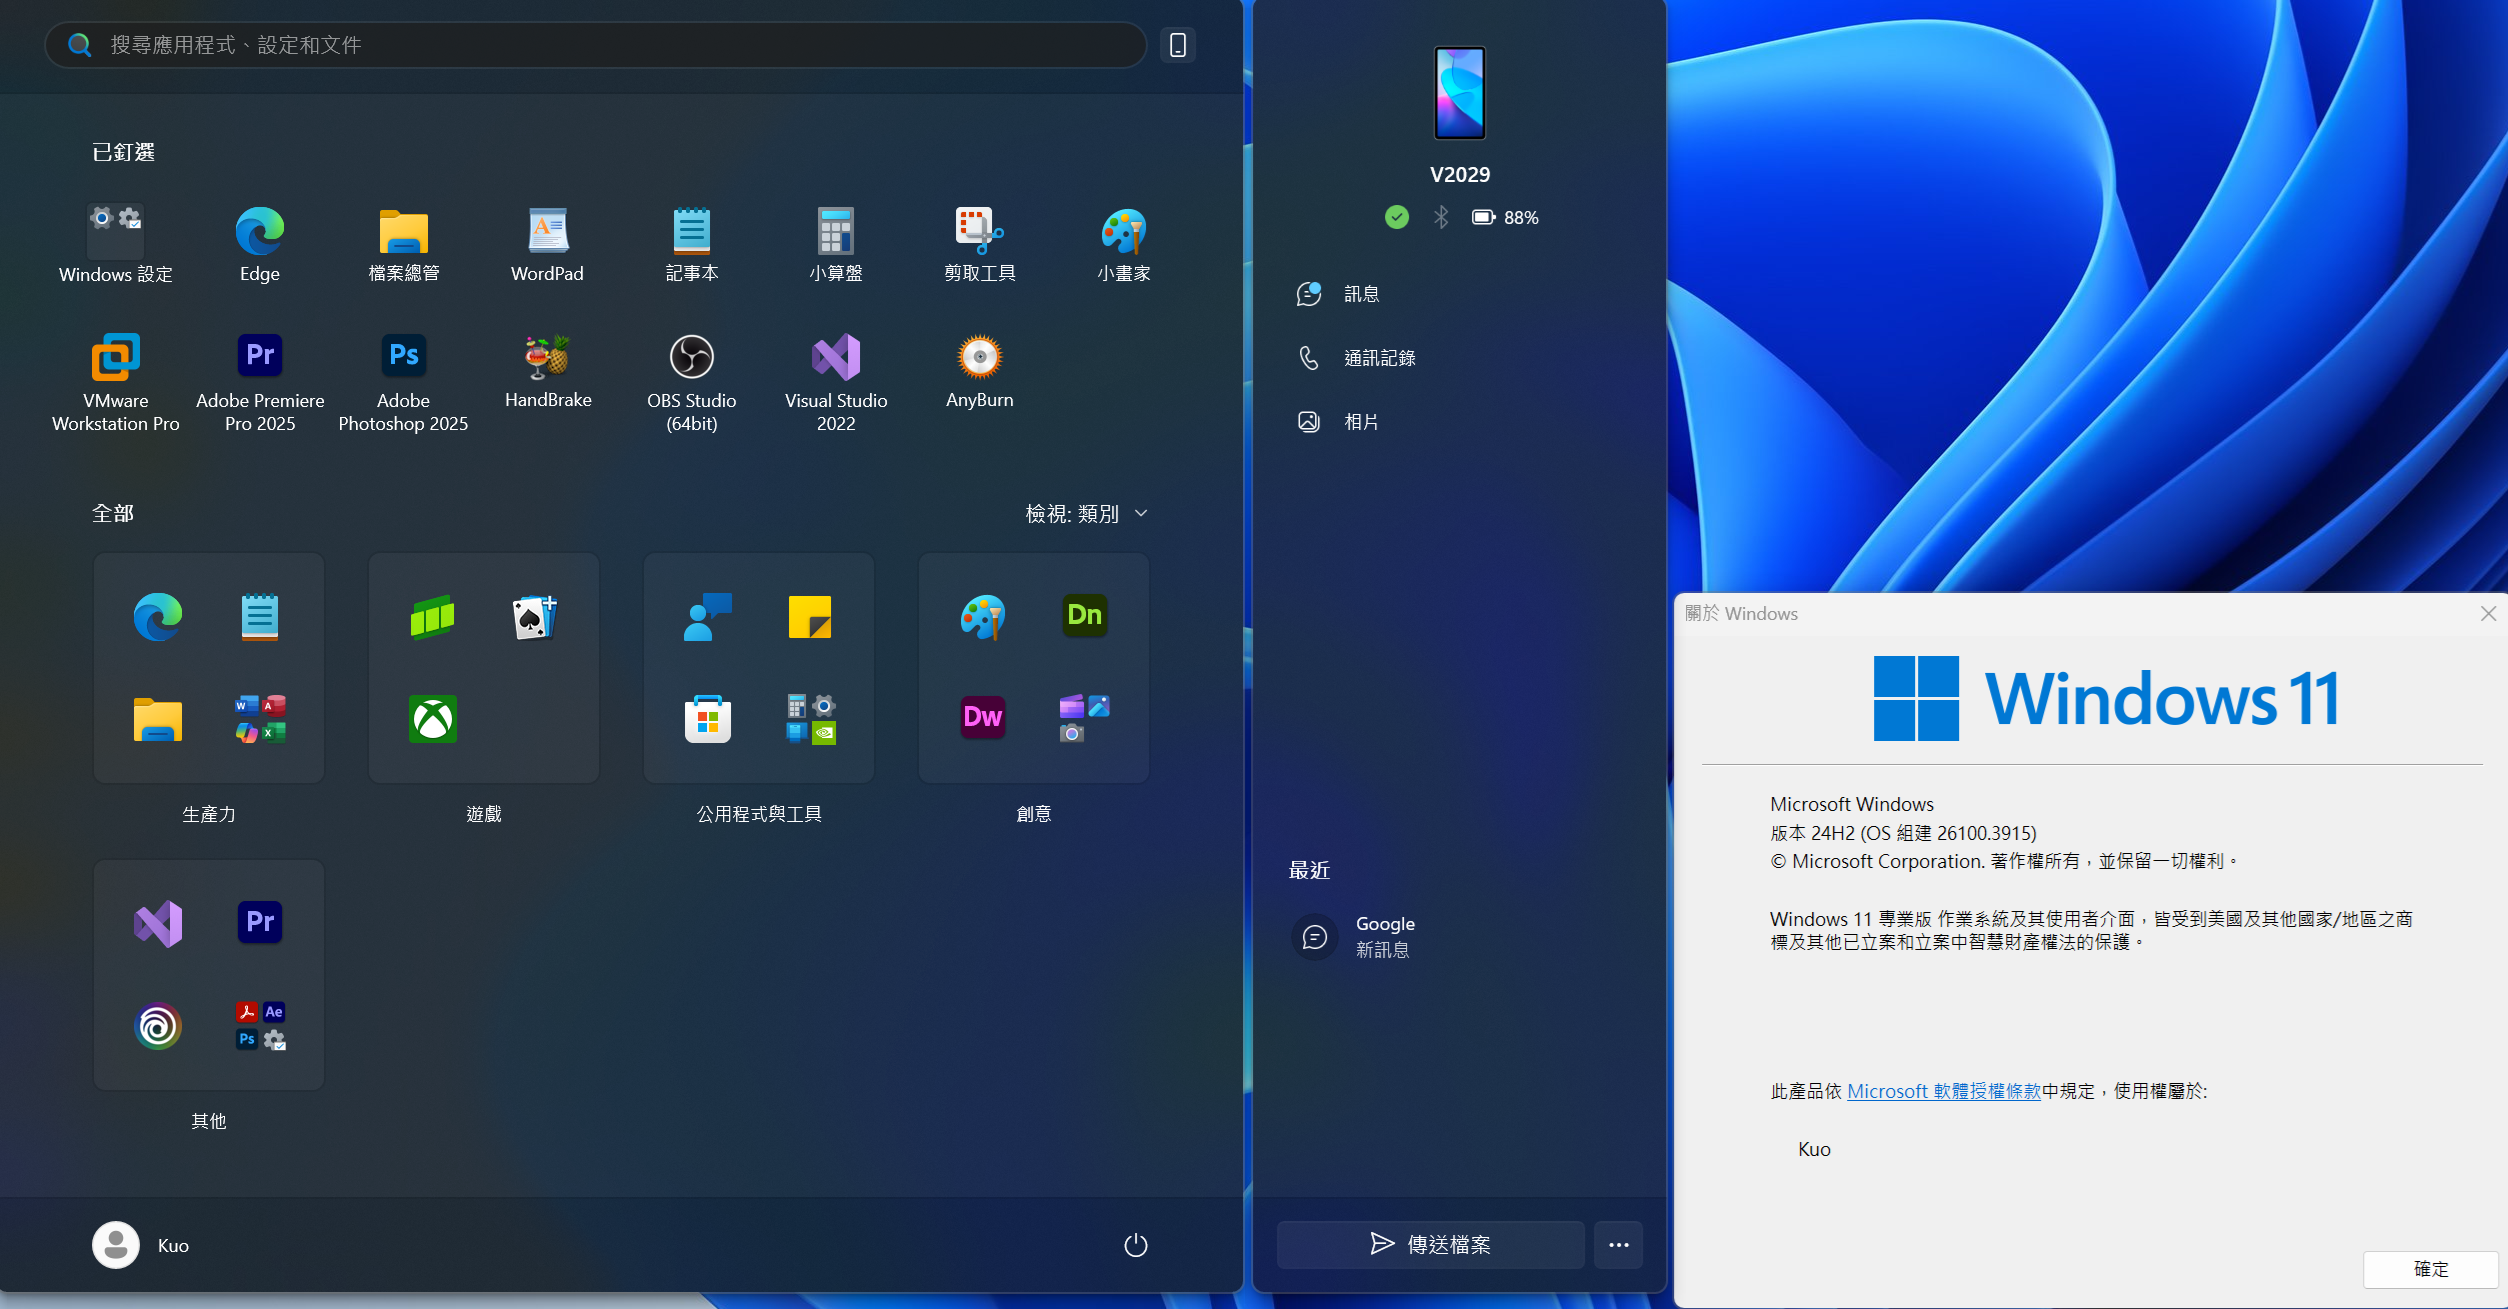Launch WordPad from pinned apps

pyautogui.click(x=548, y=244)
